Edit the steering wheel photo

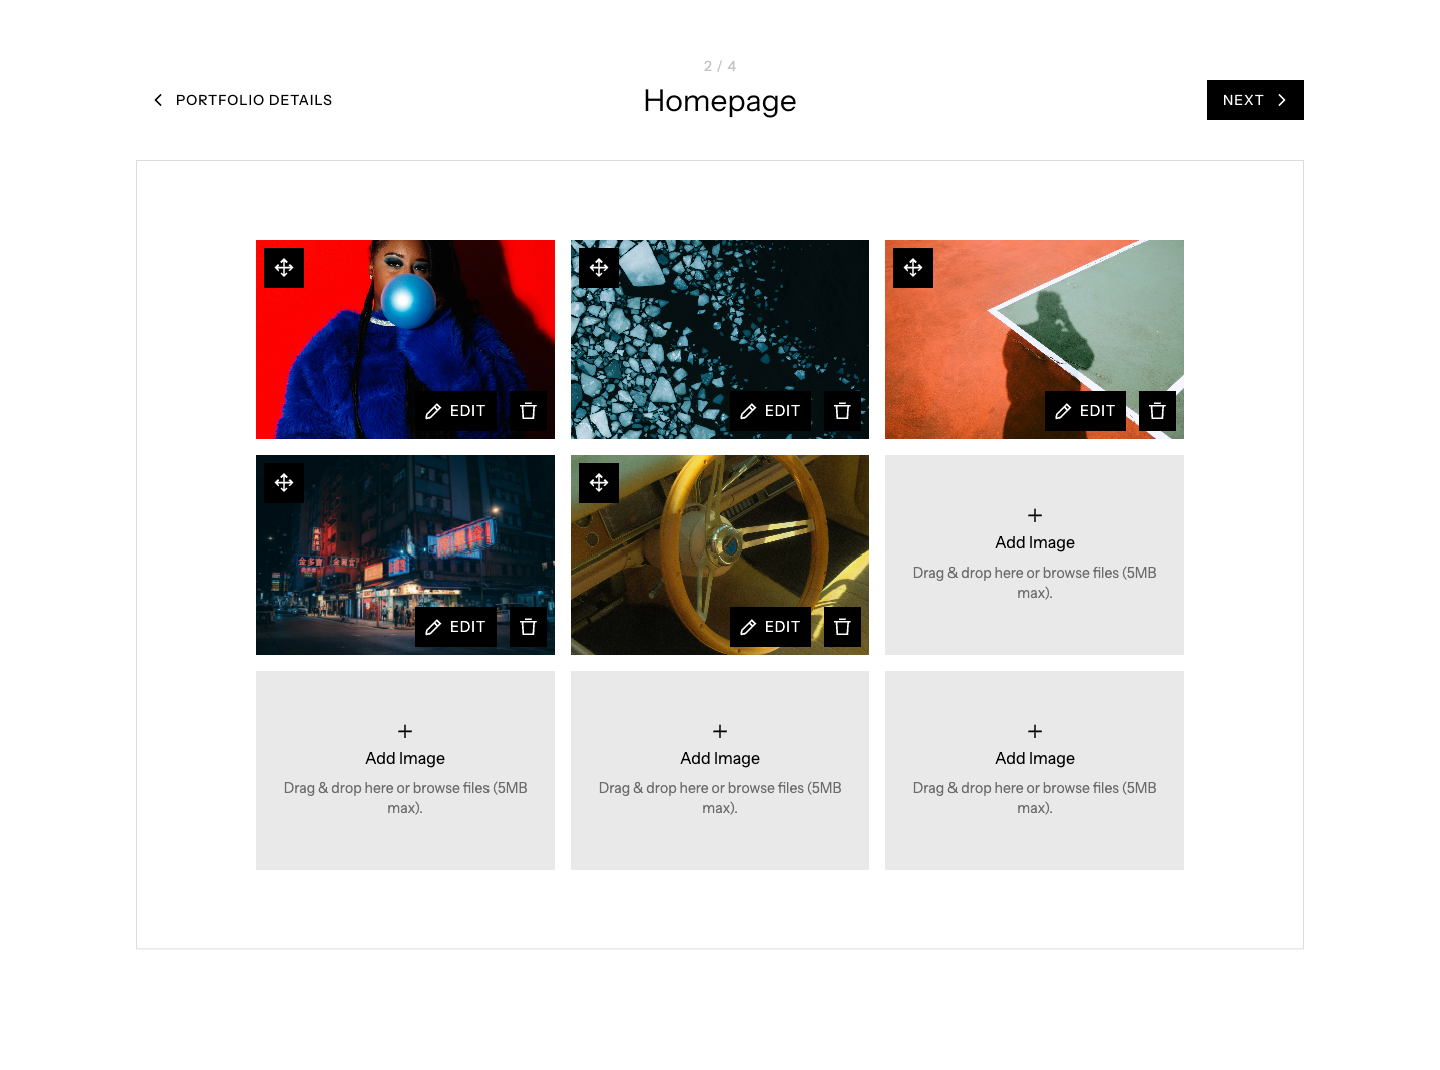pyautogui.click(x=770, y=627)
